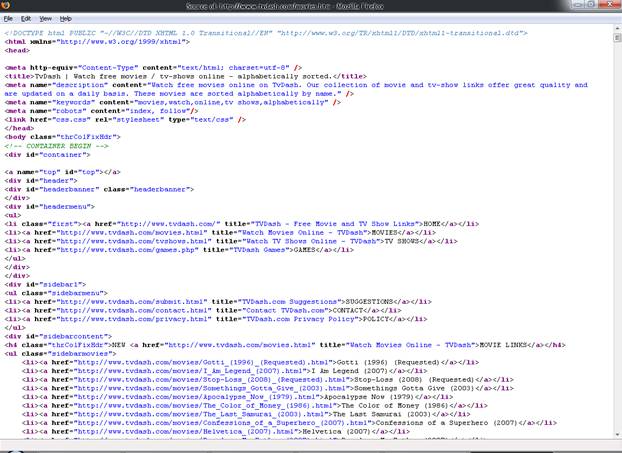Click The Color of Money (1986) line
Viewport: 622px width, 453px height.
click(255, 405)
